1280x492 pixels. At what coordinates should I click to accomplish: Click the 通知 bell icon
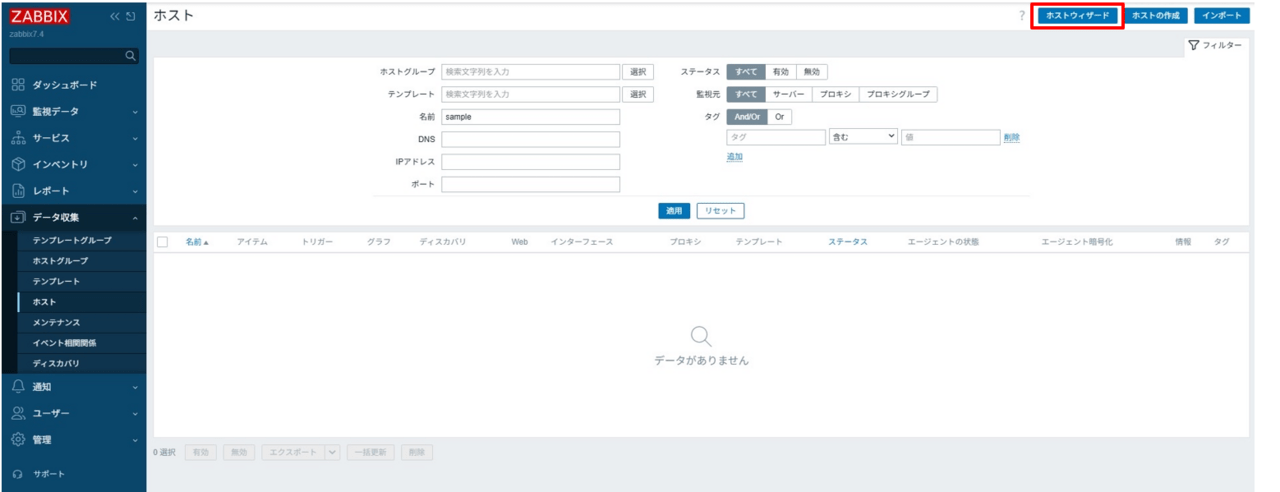tap(18, 387)
